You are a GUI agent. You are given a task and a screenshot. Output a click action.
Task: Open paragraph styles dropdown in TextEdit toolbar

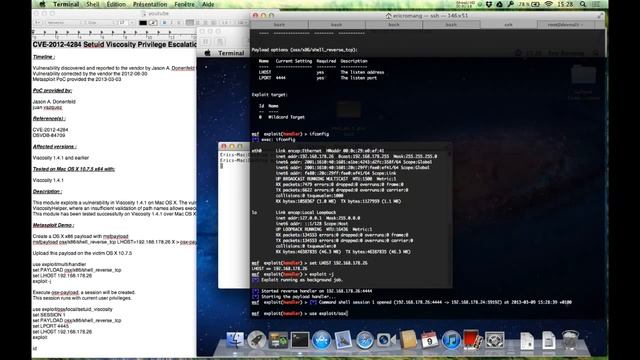38,23
